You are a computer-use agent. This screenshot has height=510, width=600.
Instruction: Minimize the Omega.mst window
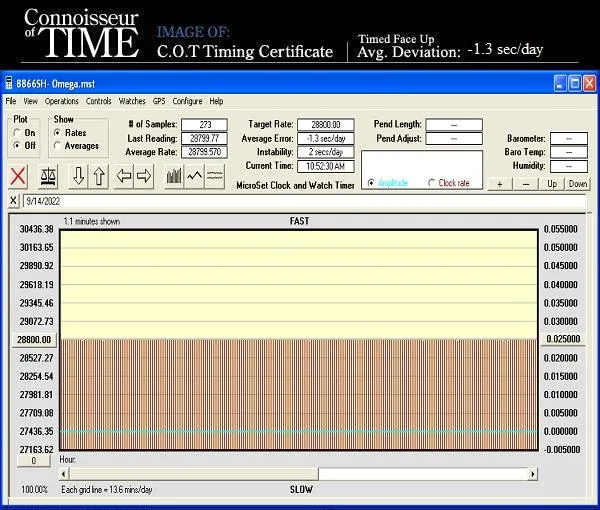tap(560, 83)
